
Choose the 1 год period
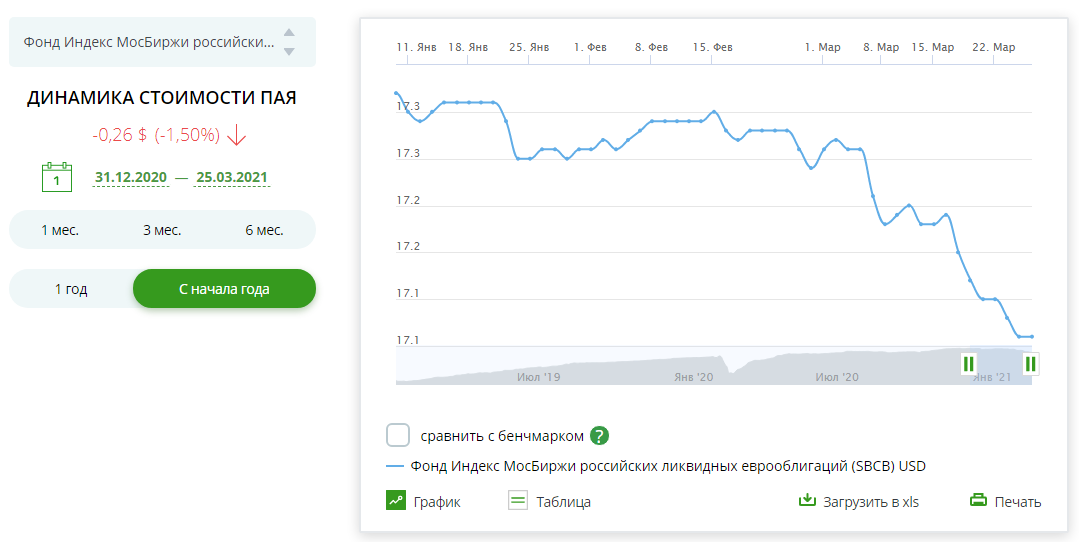[71, 289]
